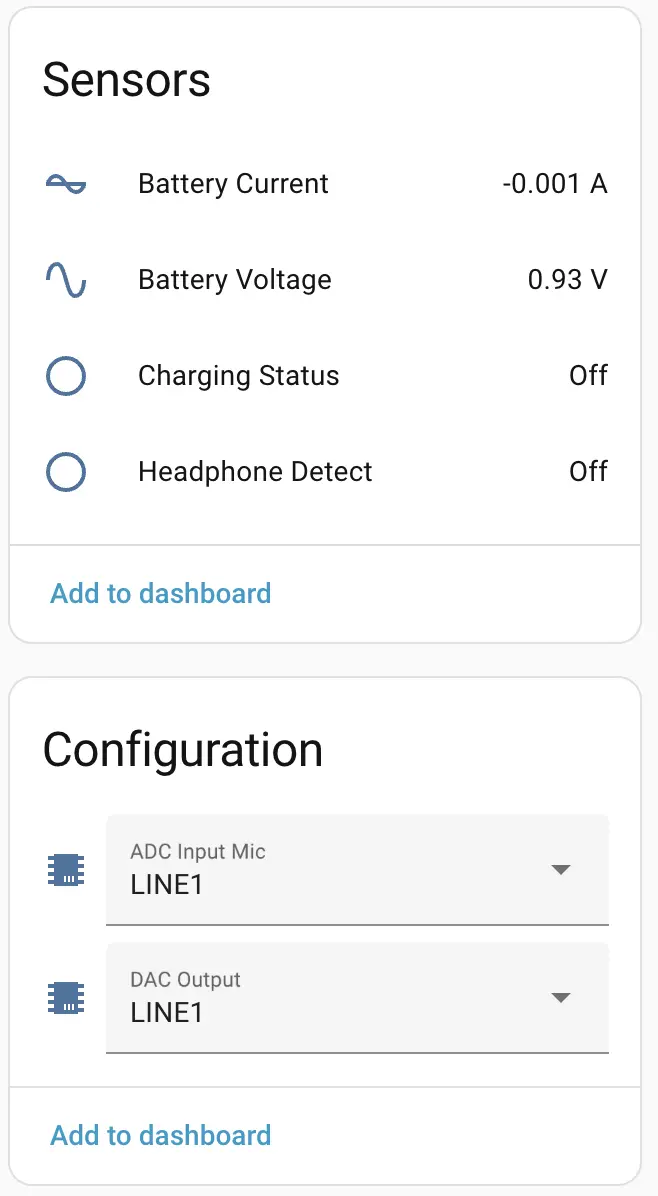The height and width of the screenshot is (1196, 658).
Task: Expand the ADC Input Mic dropdown arrow
Action: pyautogui.click(x=561, y=870)
